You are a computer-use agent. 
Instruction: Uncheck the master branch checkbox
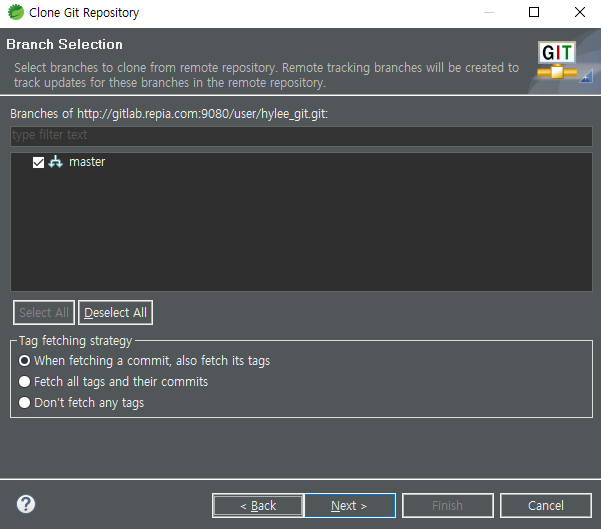point(39,162)
